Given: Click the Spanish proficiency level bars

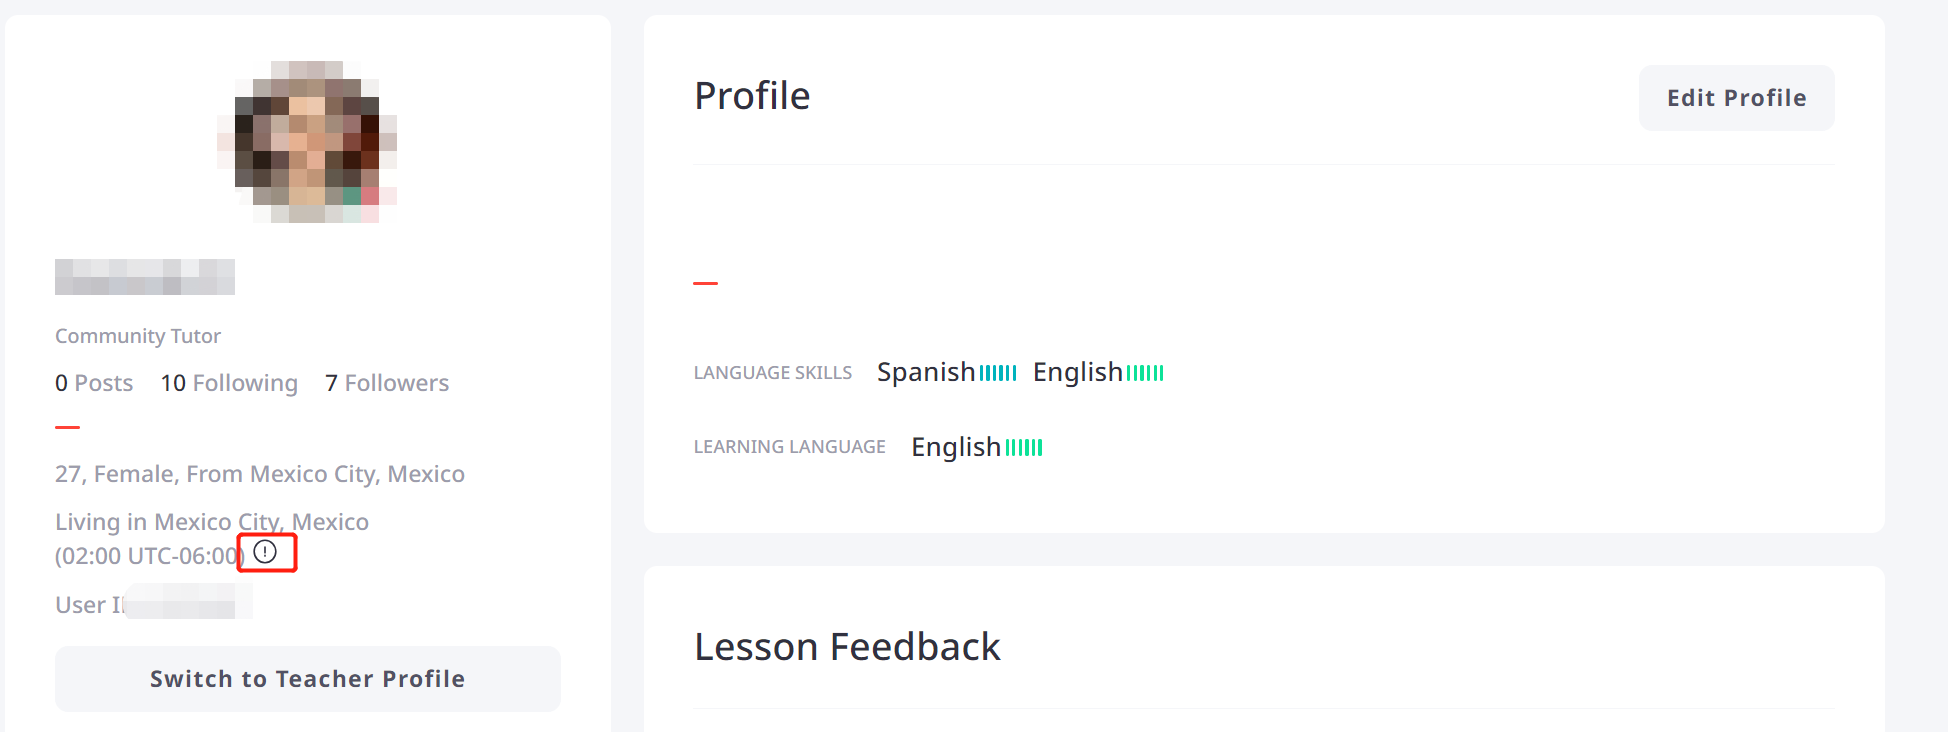Looking at the screenshot, I should point(998,373).
